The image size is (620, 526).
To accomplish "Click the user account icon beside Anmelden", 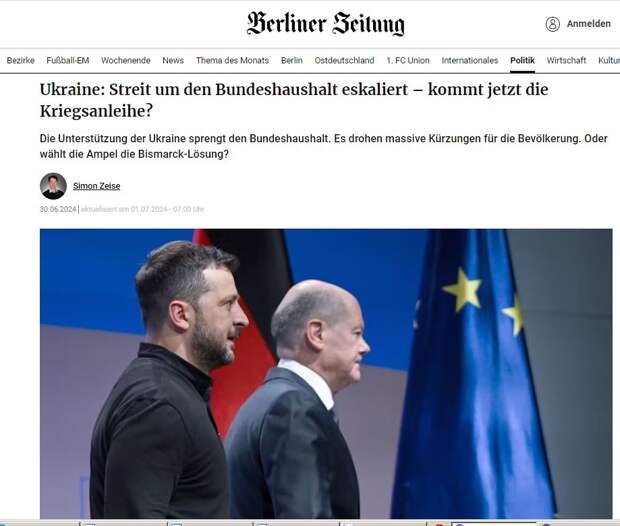I will (x=552, y=24).
